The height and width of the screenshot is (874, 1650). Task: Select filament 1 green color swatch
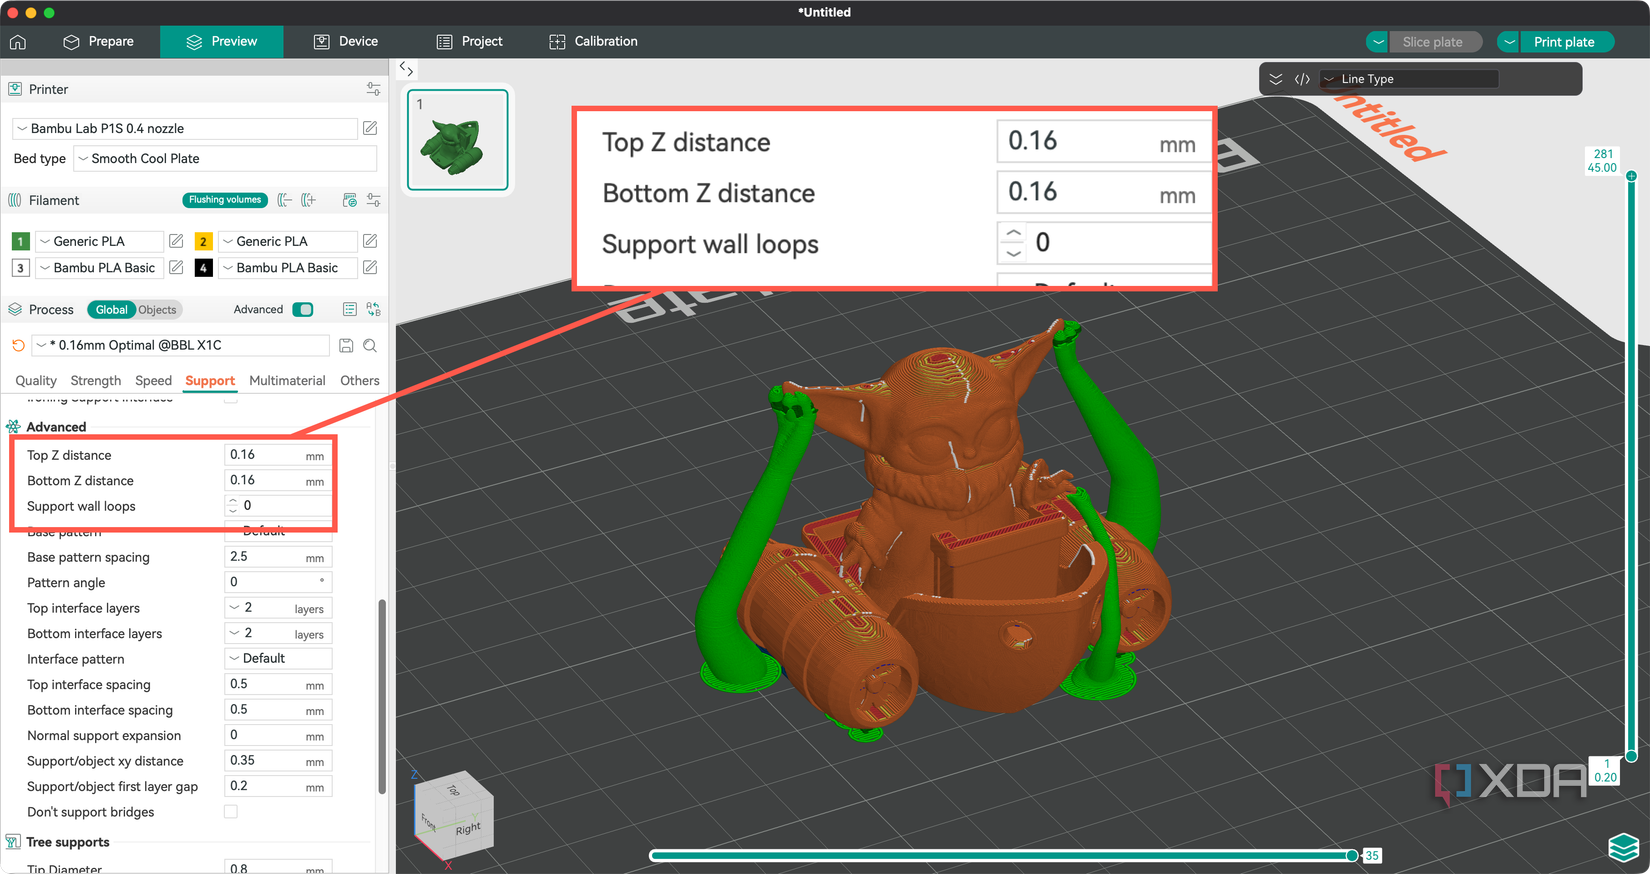click(x=20, y=241)
